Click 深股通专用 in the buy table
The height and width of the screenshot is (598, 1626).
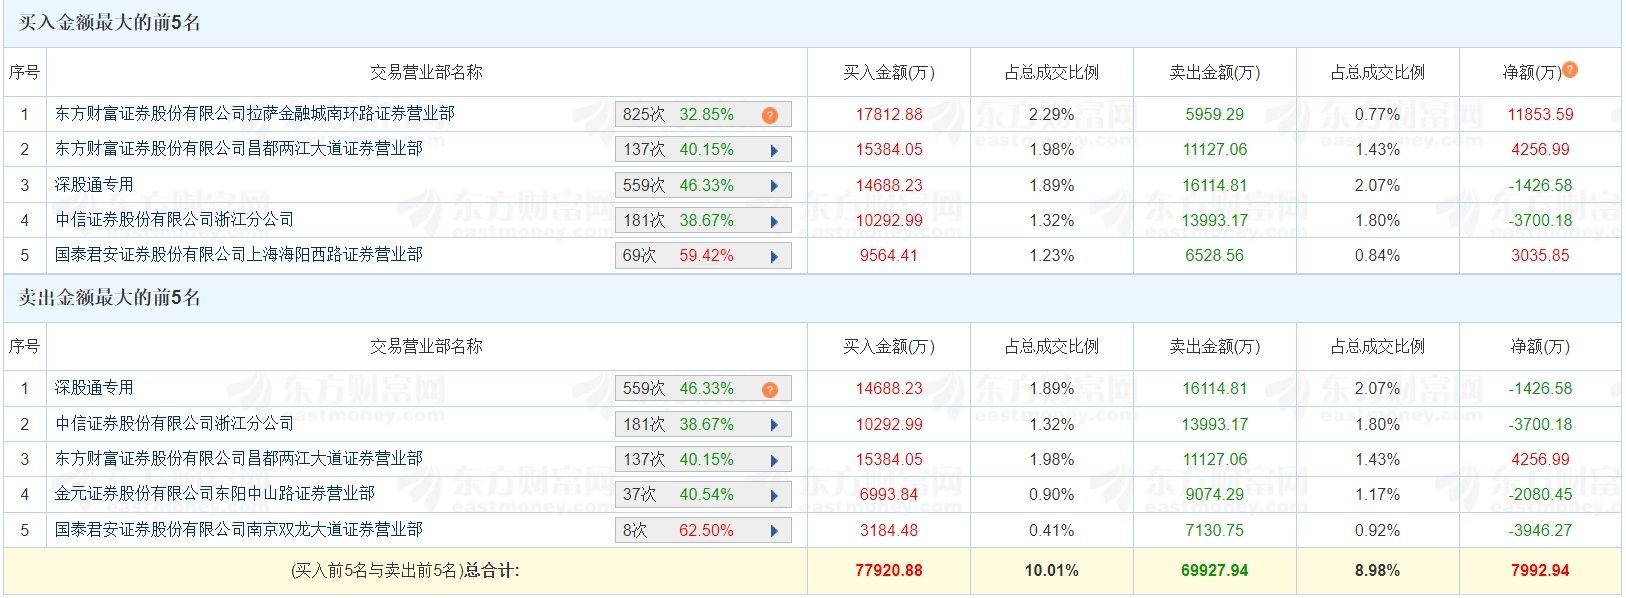pos(94,185)
